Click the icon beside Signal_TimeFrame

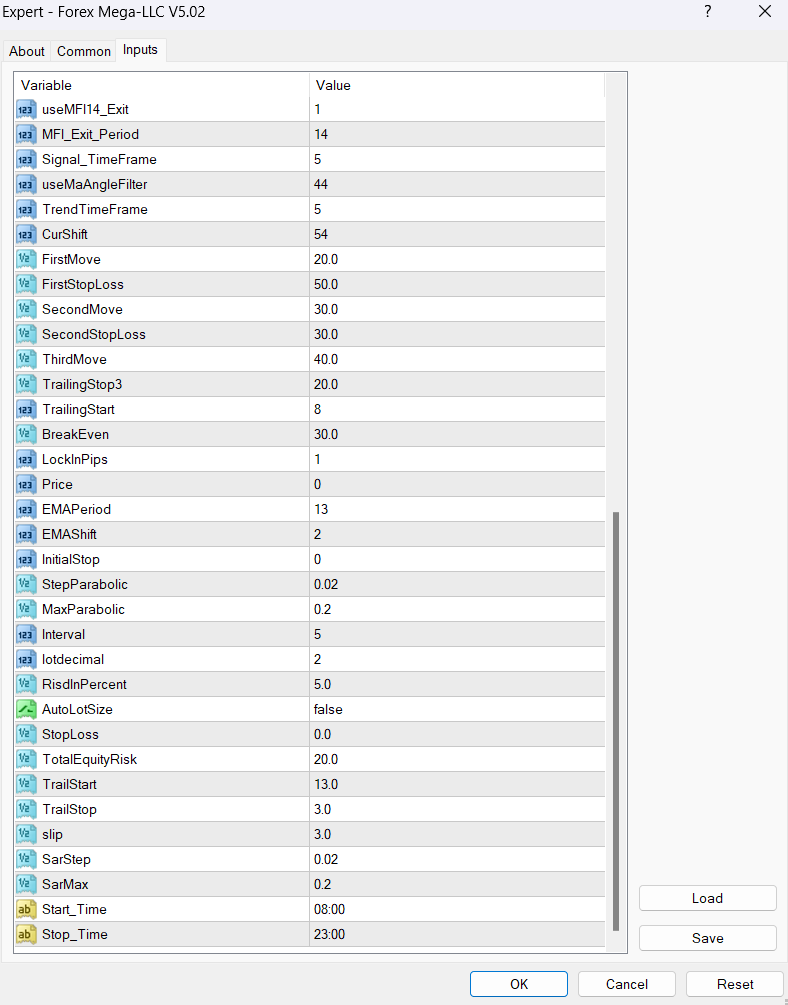pos(26,160)
